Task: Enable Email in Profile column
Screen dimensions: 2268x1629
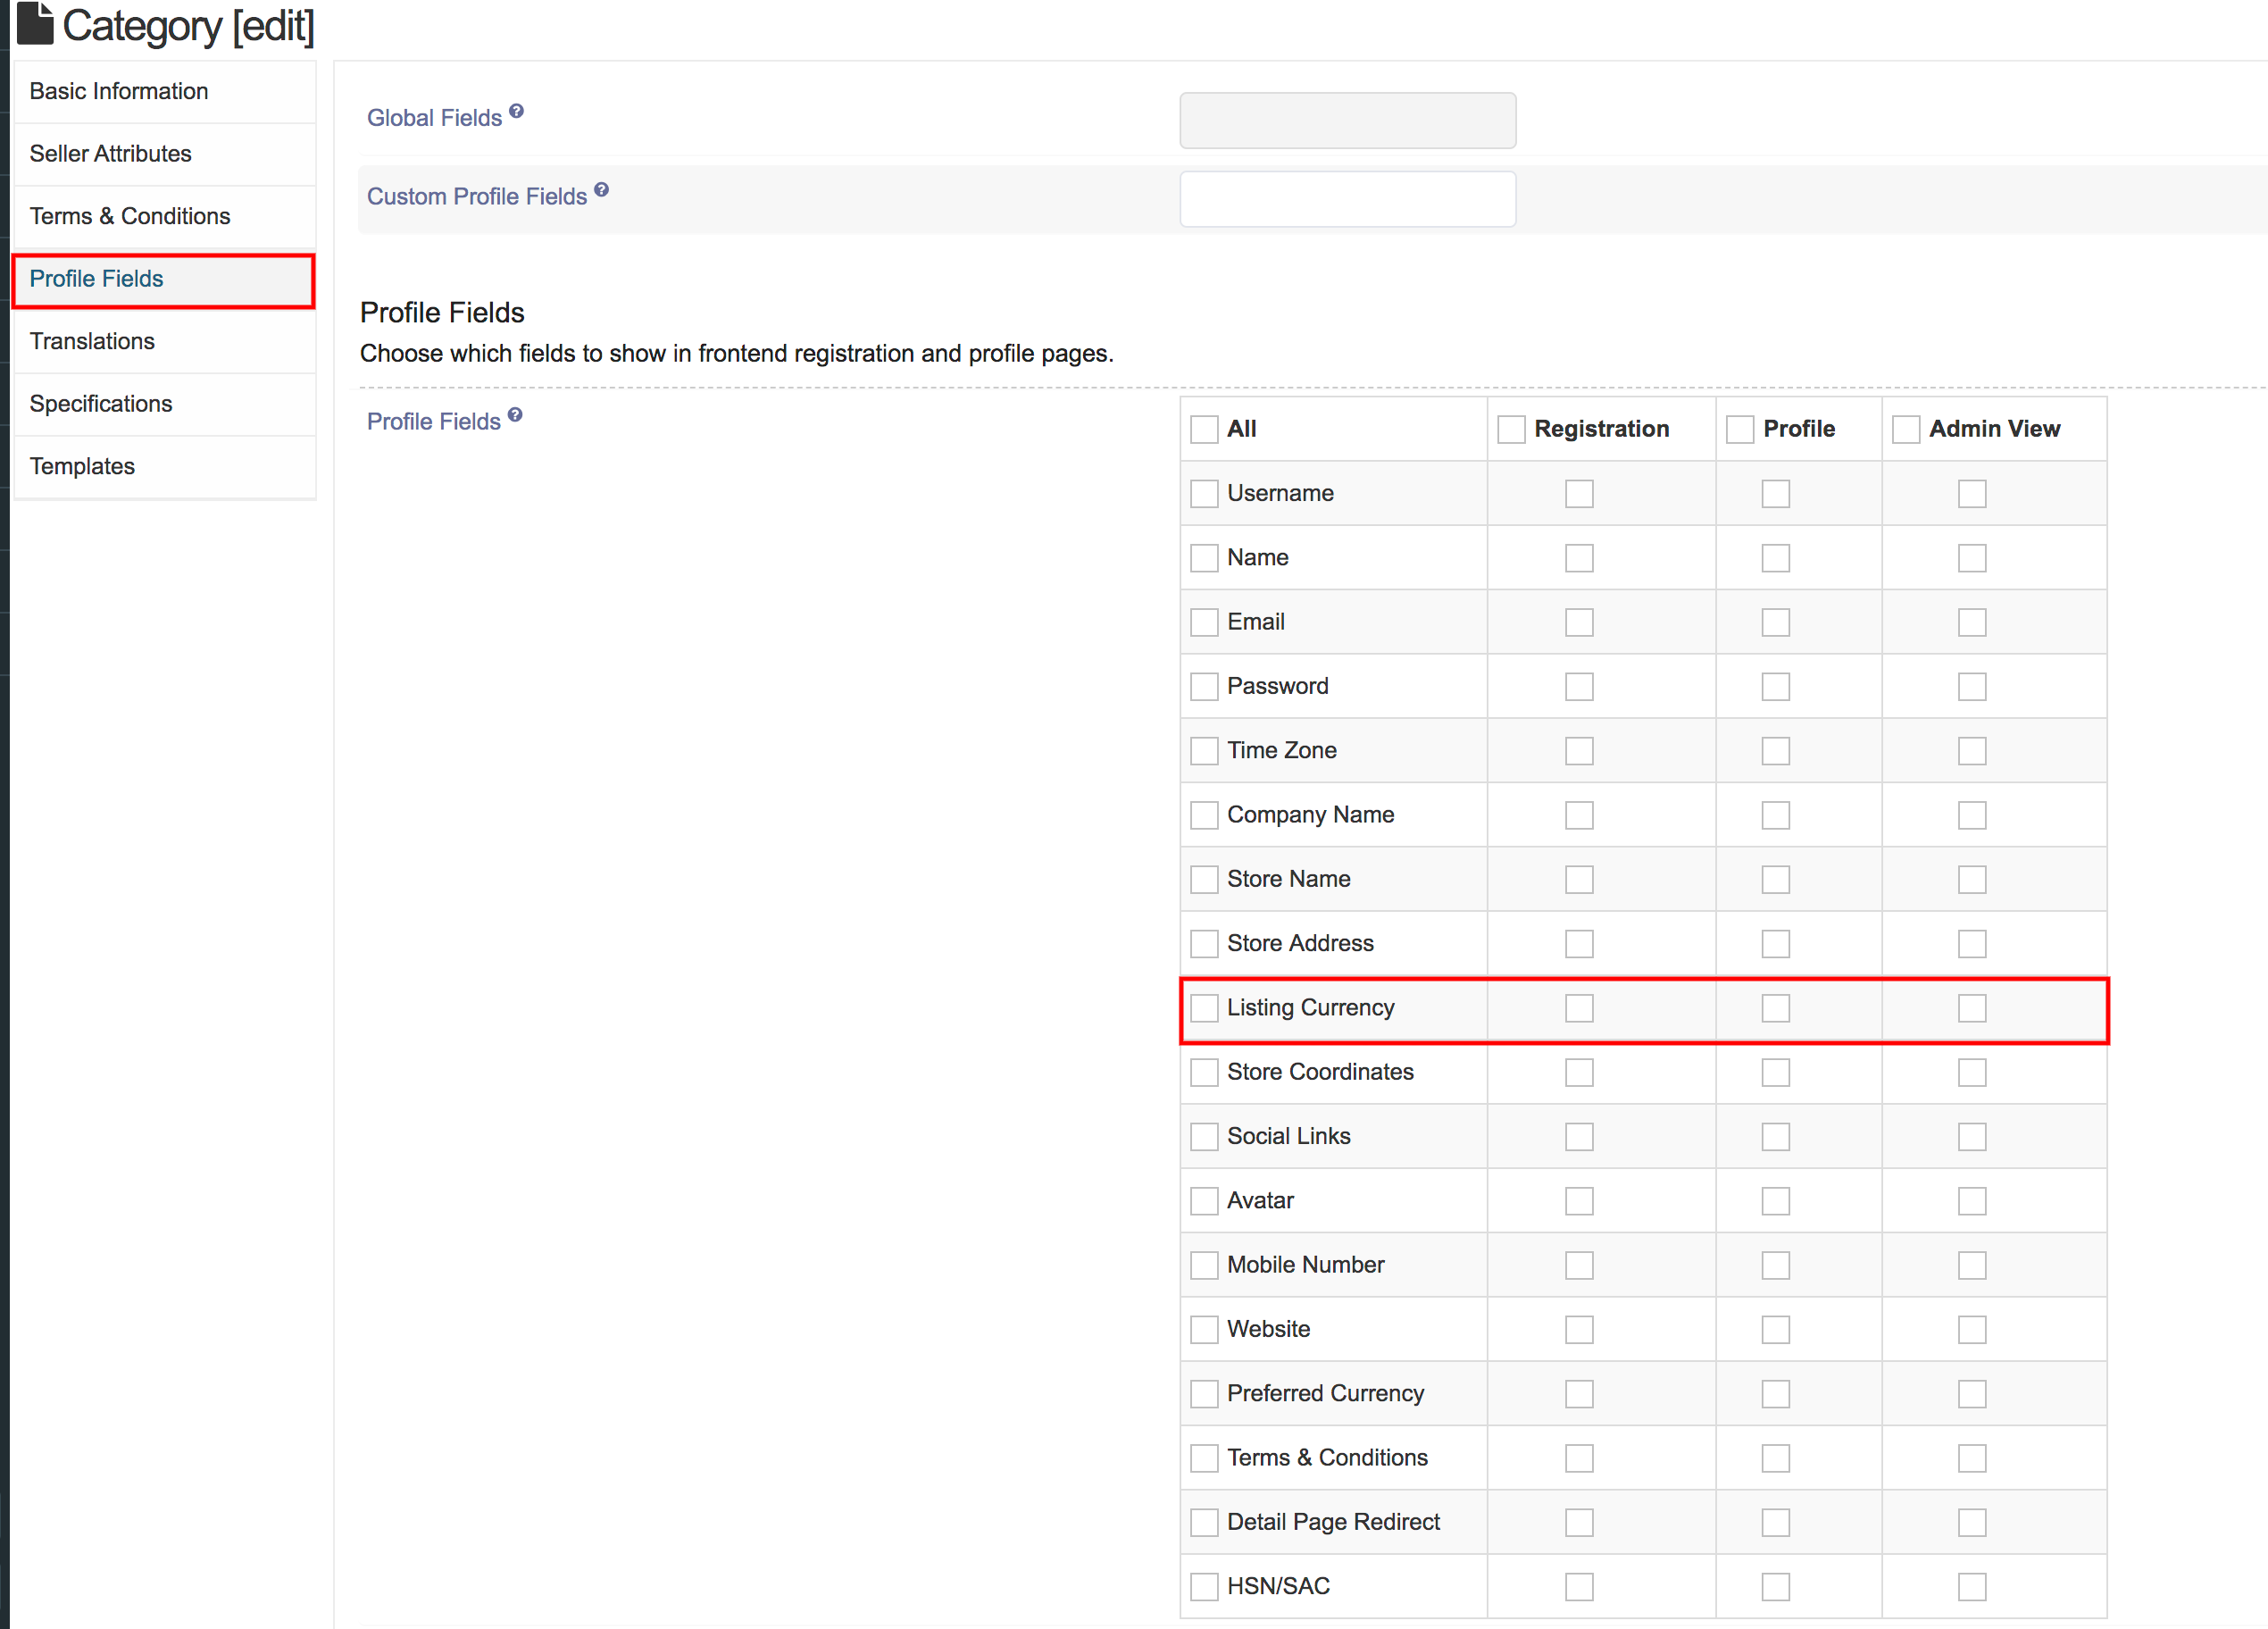Action: (1775, 622)
